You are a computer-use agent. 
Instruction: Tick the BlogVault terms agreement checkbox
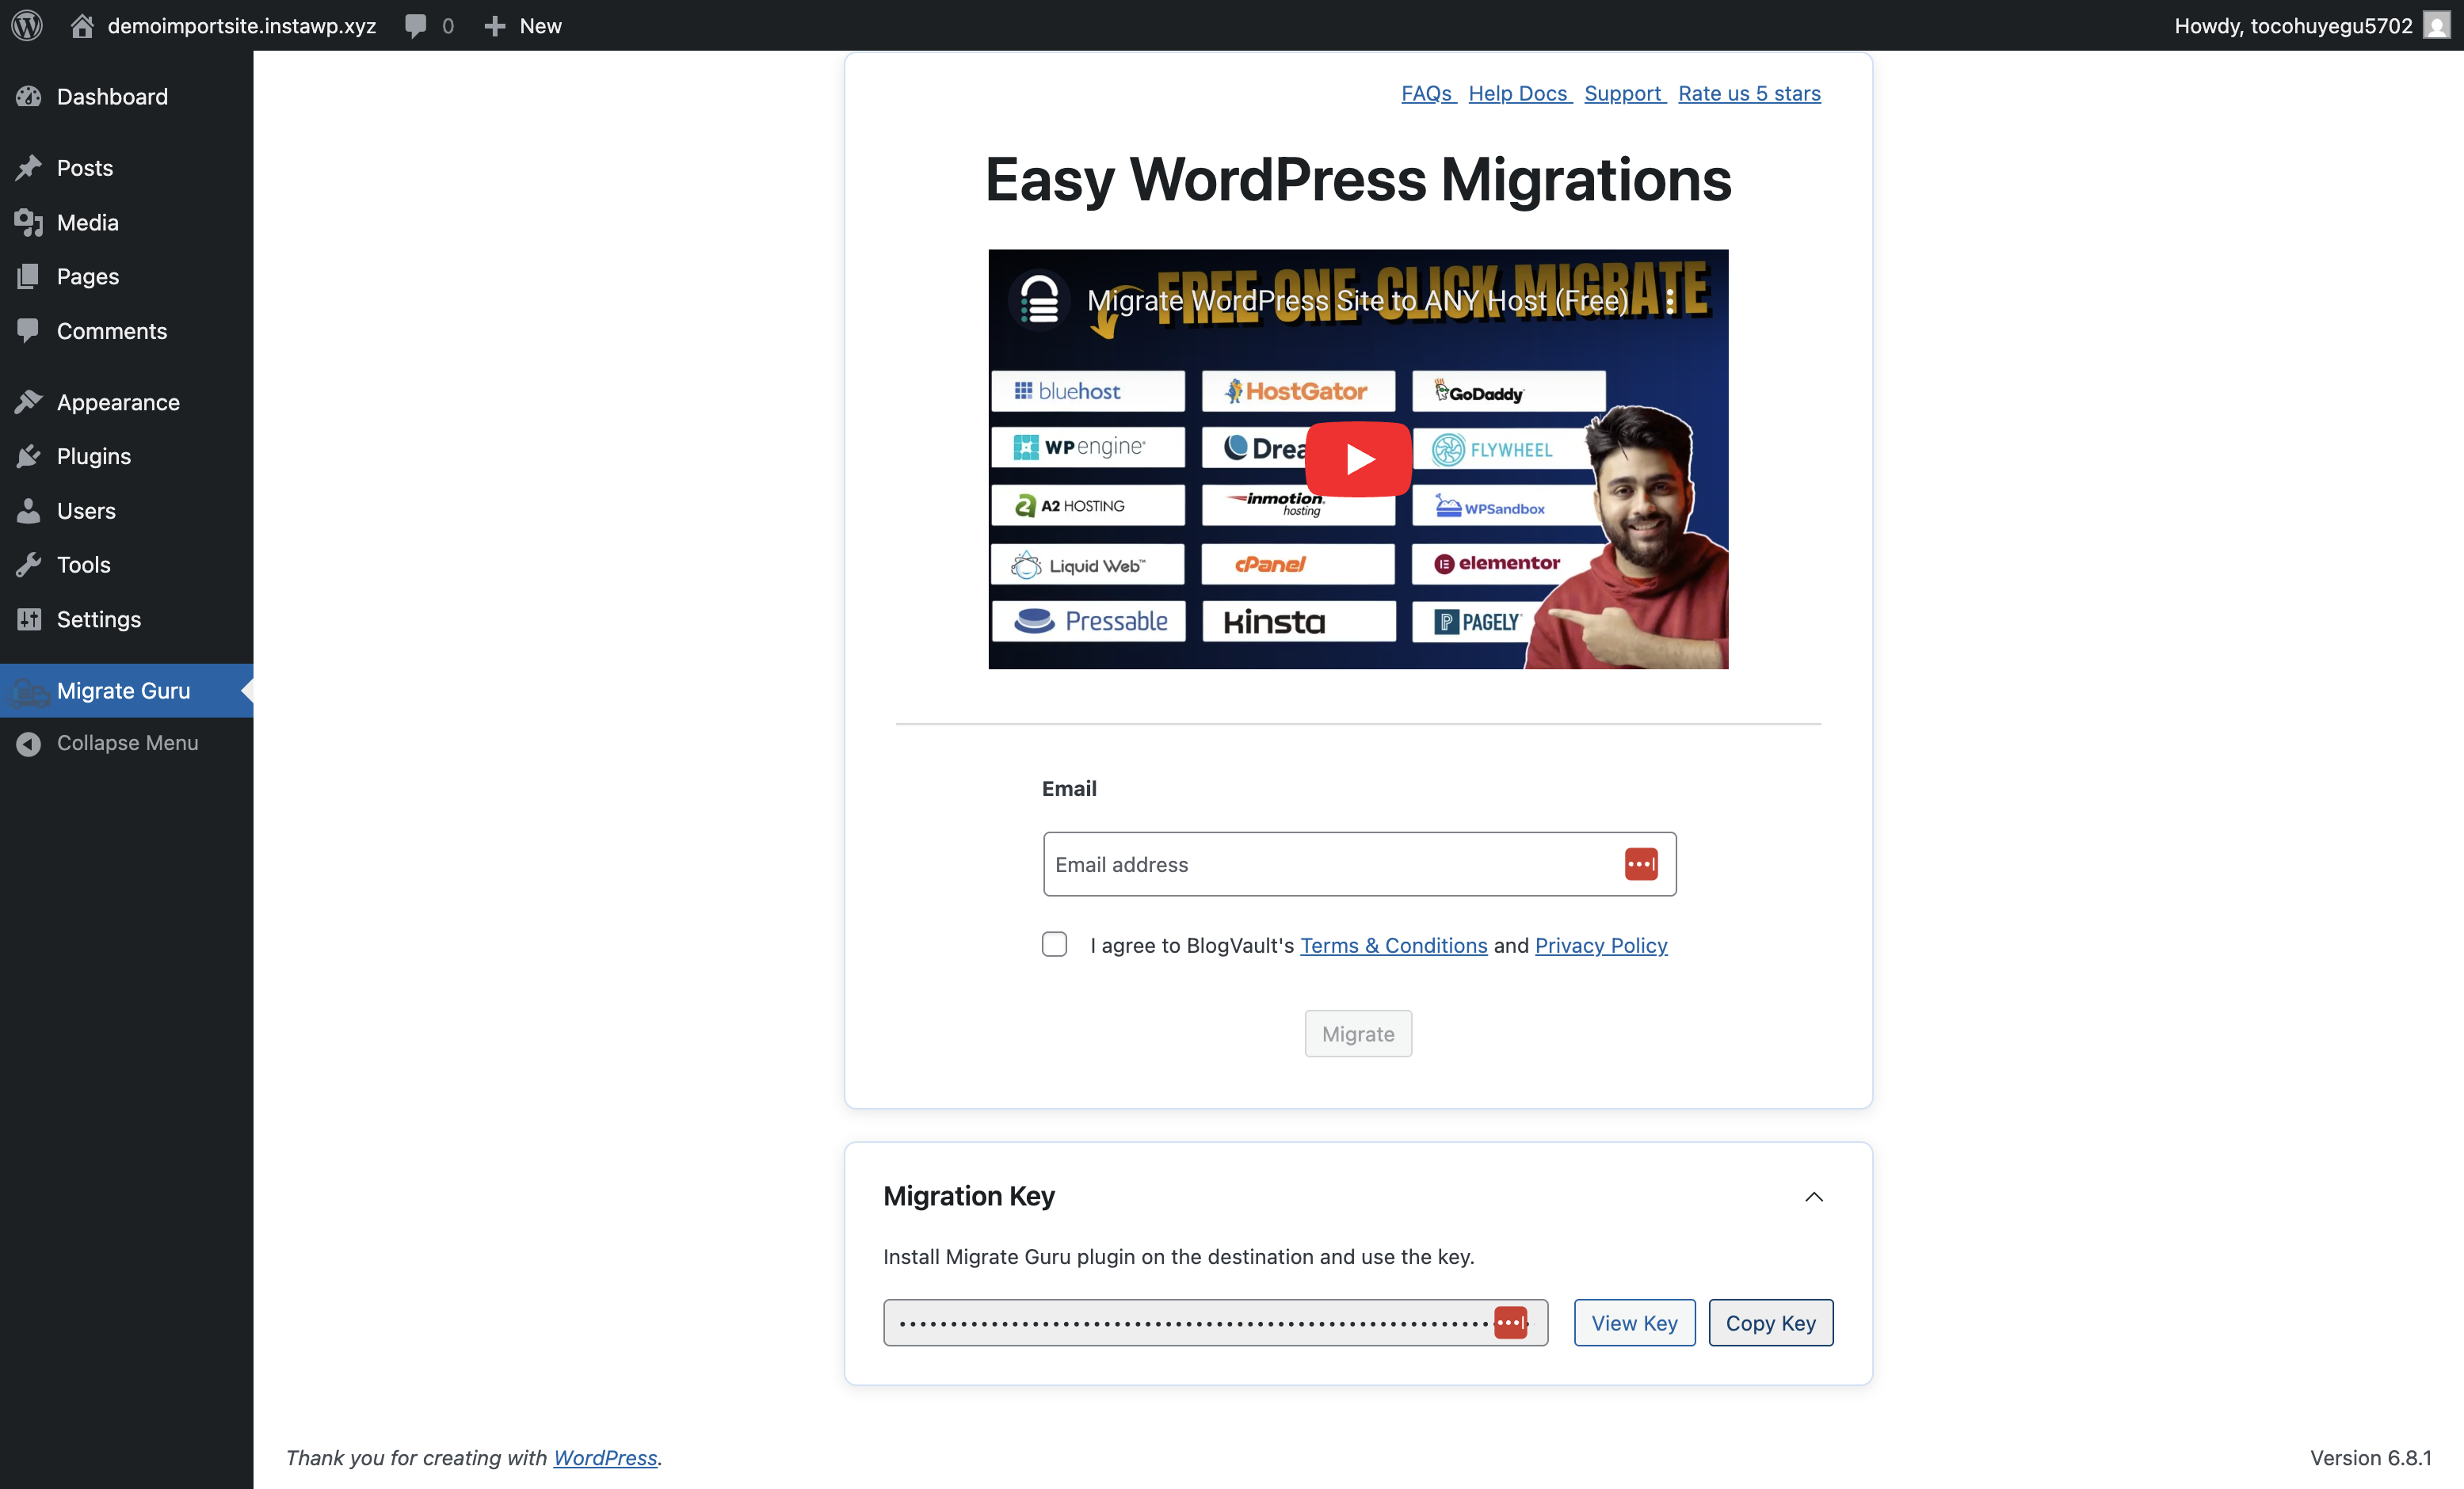click(1054, 944)
